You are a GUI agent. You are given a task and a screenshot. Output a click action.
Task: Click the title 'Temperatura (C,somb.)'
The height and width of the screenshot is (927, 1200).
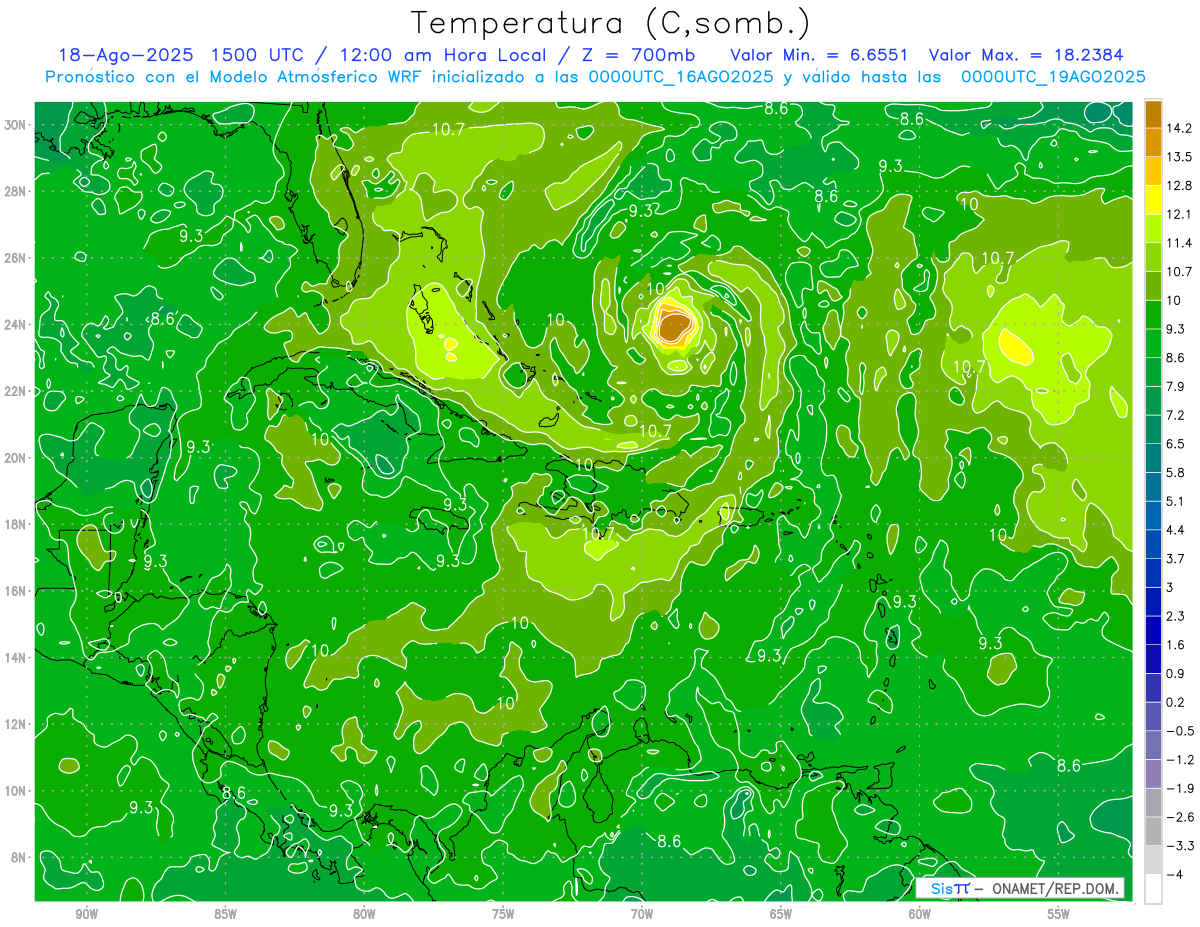pos(611,22)
